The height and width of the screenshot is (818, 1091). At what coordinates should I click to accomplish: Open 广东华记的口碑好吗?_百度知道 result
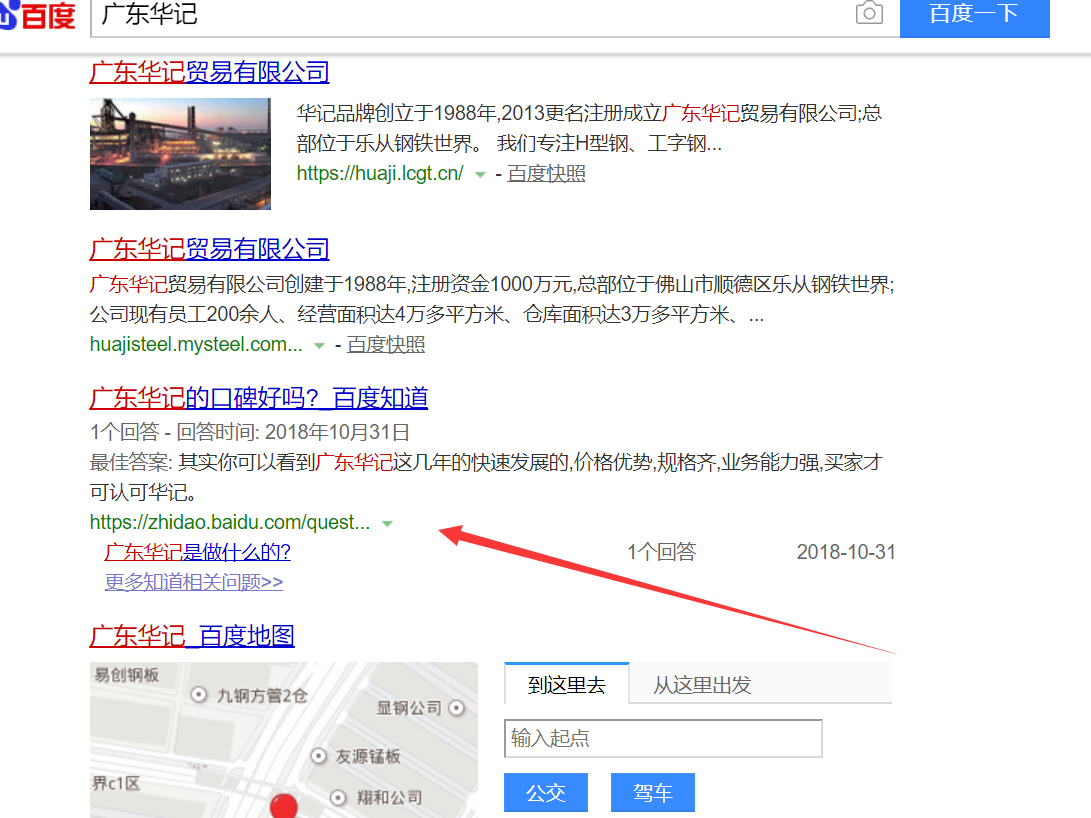pos(259,398)
